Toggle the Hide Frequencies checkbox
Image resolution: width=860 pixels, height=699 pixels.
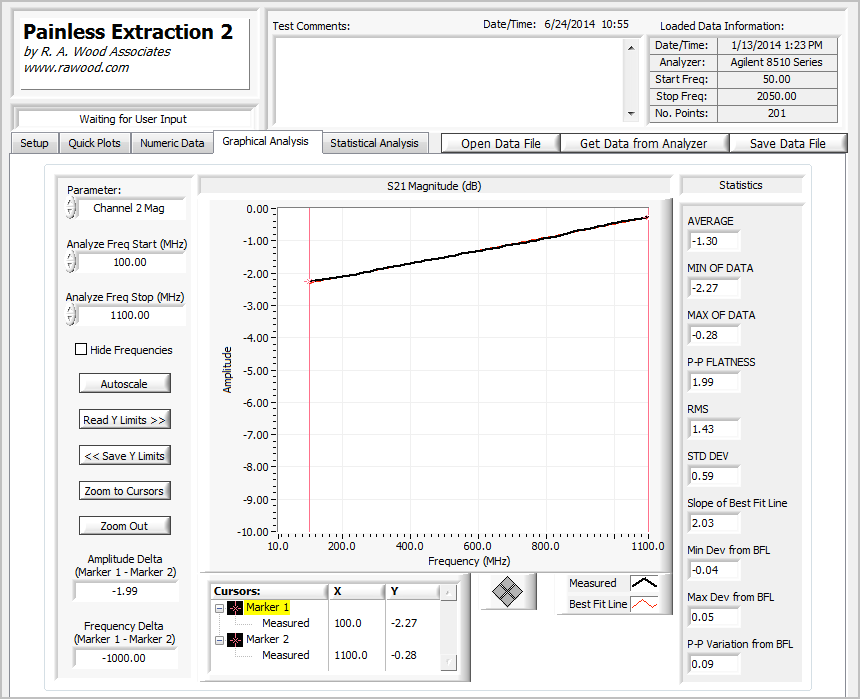[x=81, y=349]
